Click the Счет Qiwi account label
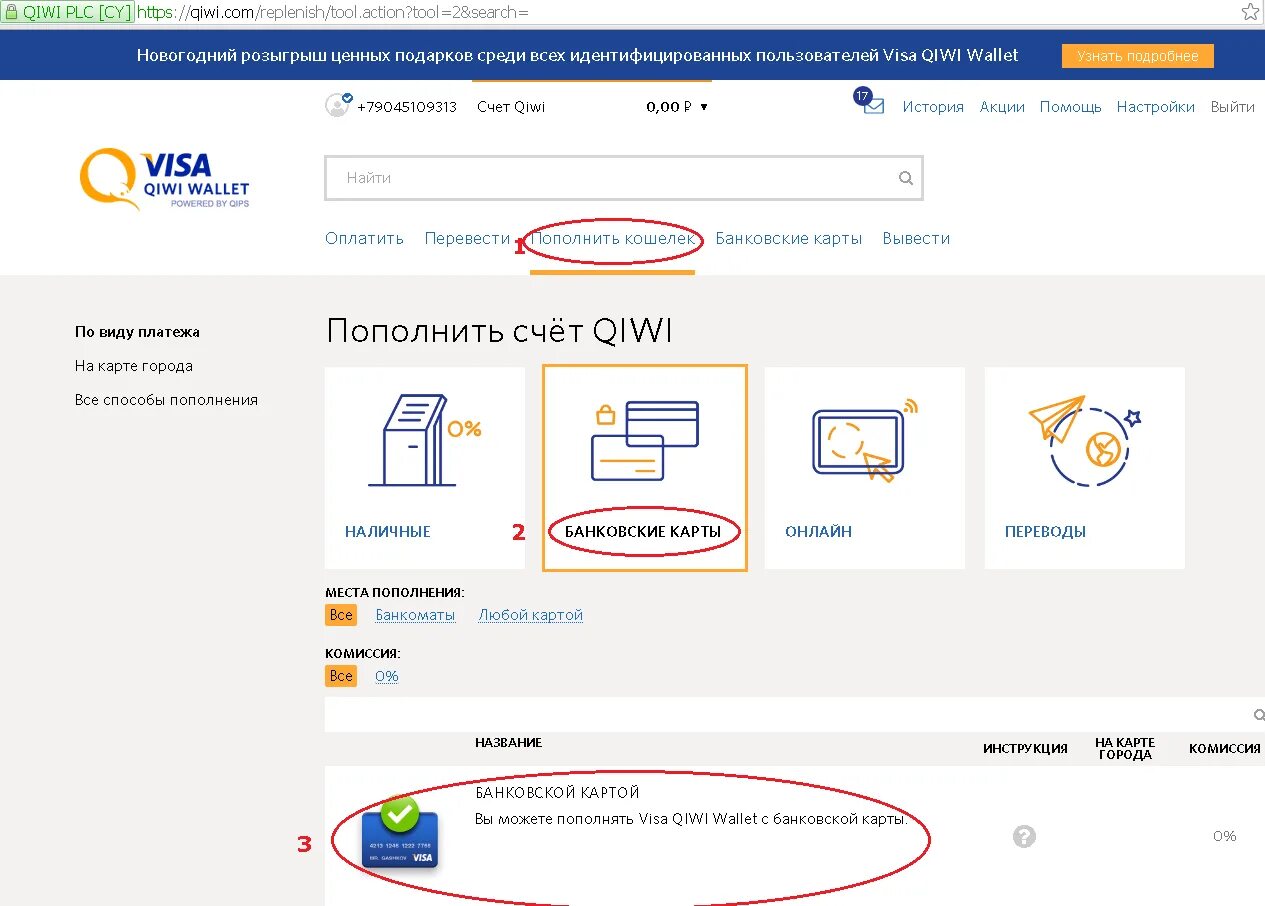The image size is (1265, 906). 511,107
